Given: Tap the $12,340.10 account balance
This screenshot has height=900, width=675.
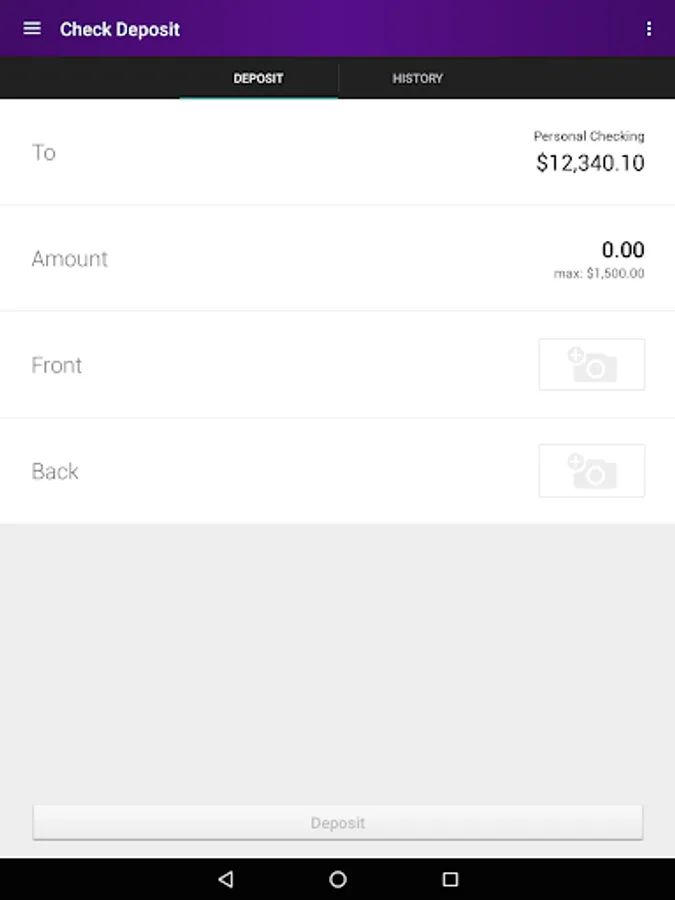Looking at the screenshot, I should [590, 163].
